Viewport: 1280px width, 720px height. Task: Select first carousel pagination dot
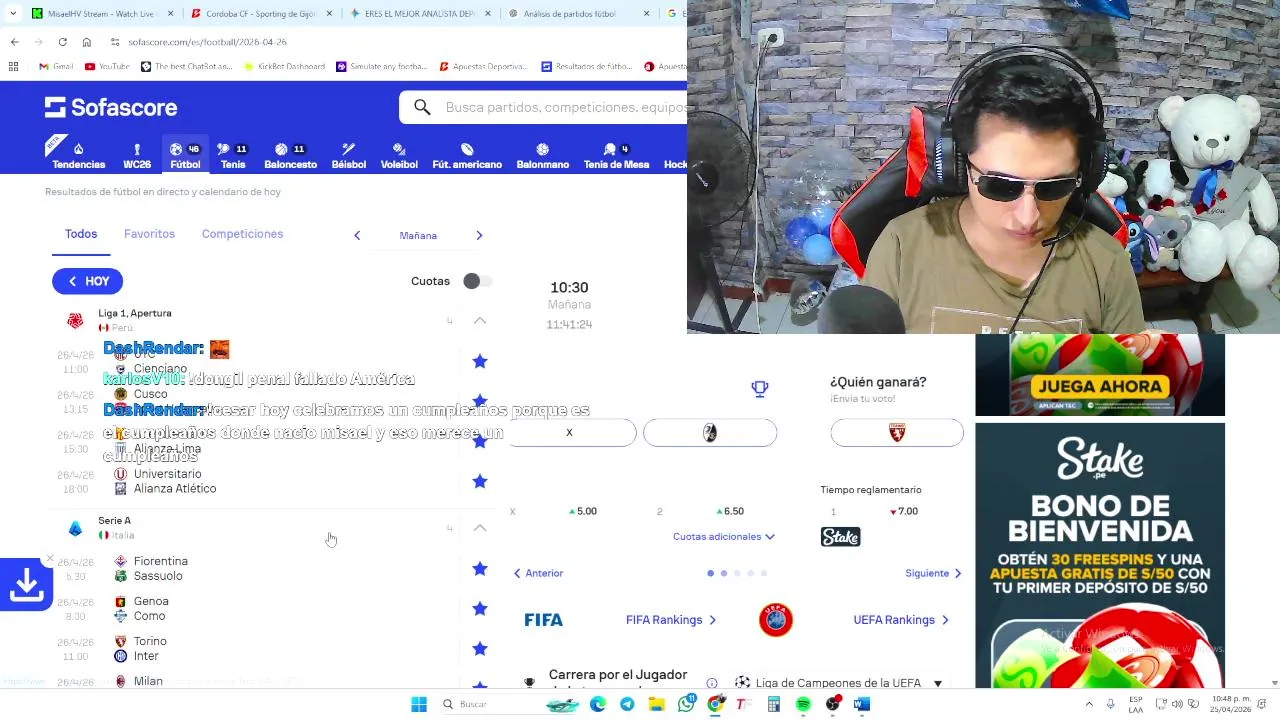click(711, 573)
